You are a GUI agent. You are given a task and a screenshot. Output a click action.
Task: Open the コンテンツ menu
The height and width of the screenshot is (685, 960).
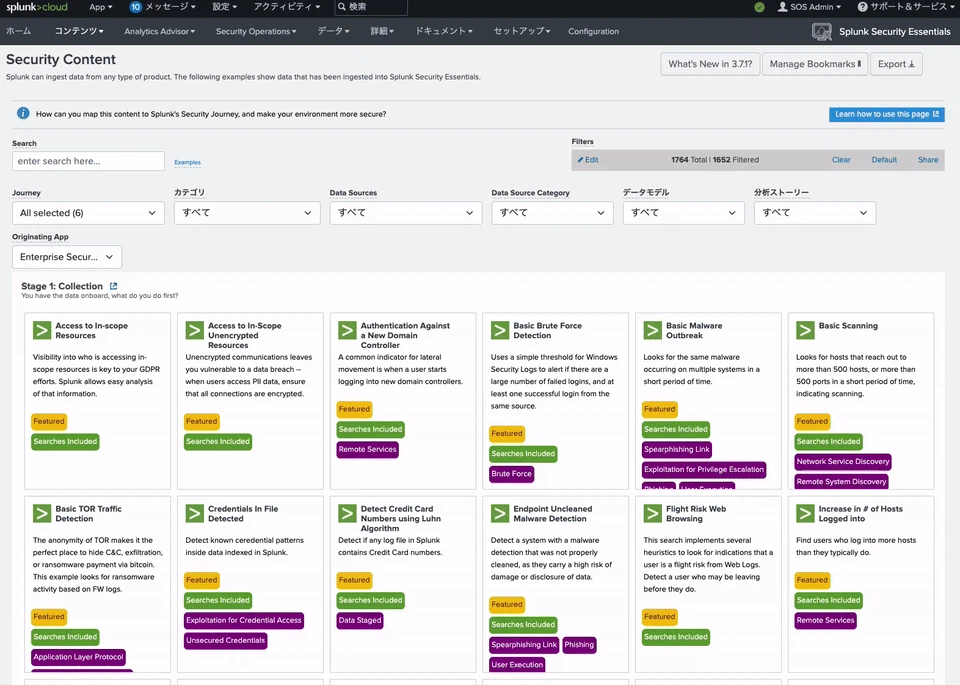click(x=79, y=31)
